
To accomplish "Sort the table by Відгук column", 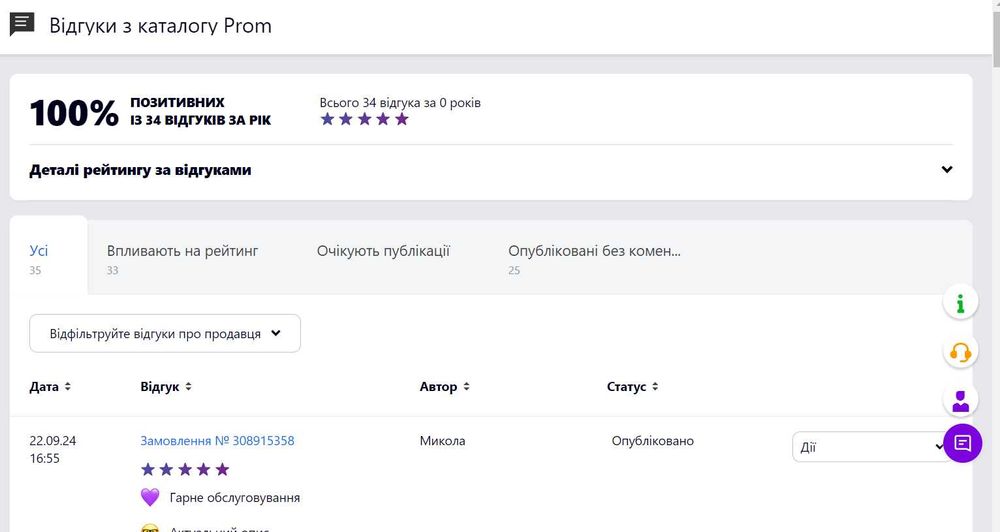I will point(166,387).
